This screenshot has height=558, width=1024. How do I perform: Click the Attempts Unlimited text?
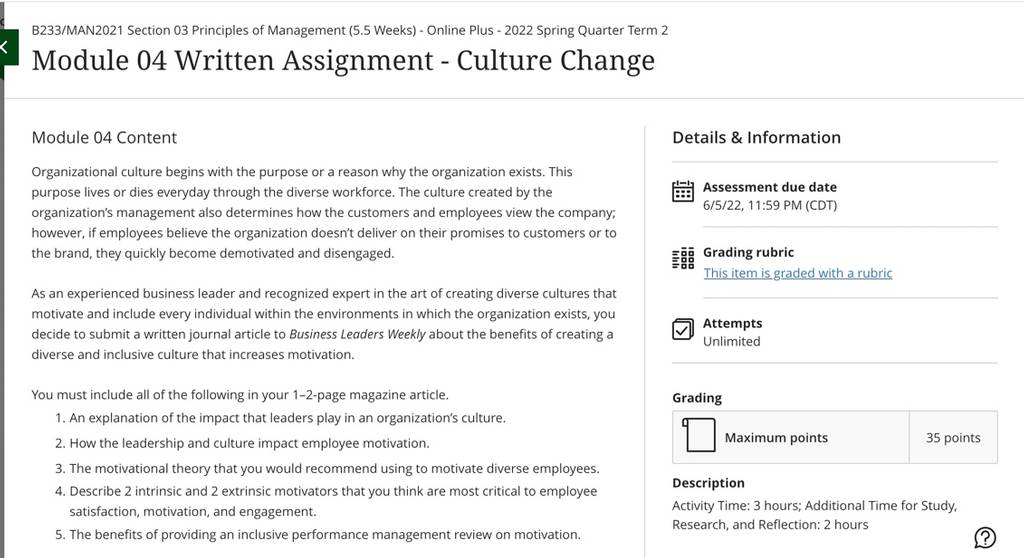(x=731, y=341)
